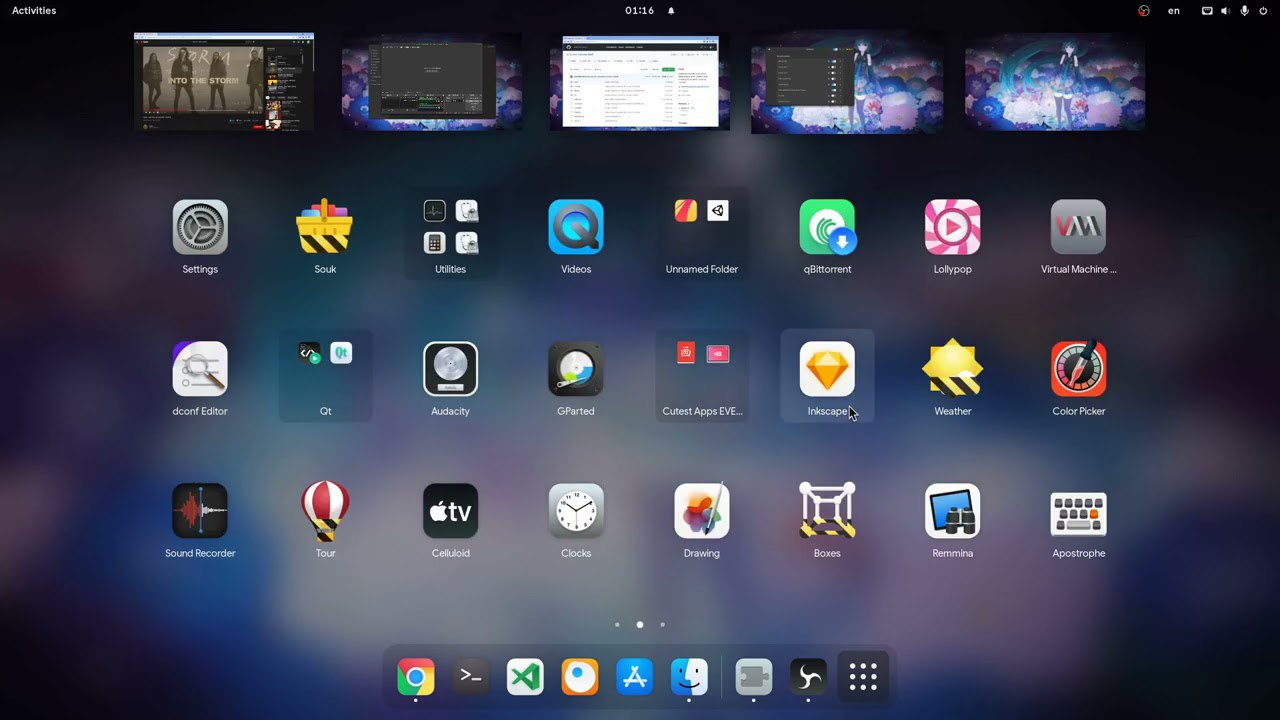1280x720 pixels.
Task: Open Chrome from the dock
Action: point(416,677)
